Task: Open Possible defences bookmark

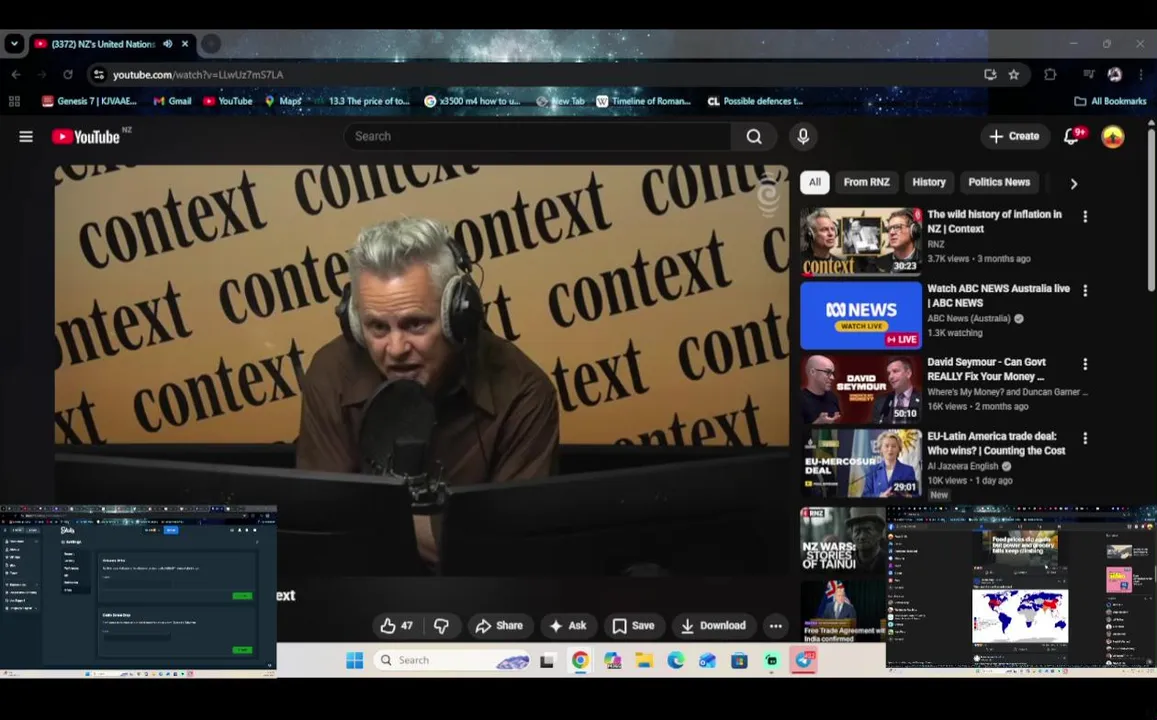Action: [755, 101]
